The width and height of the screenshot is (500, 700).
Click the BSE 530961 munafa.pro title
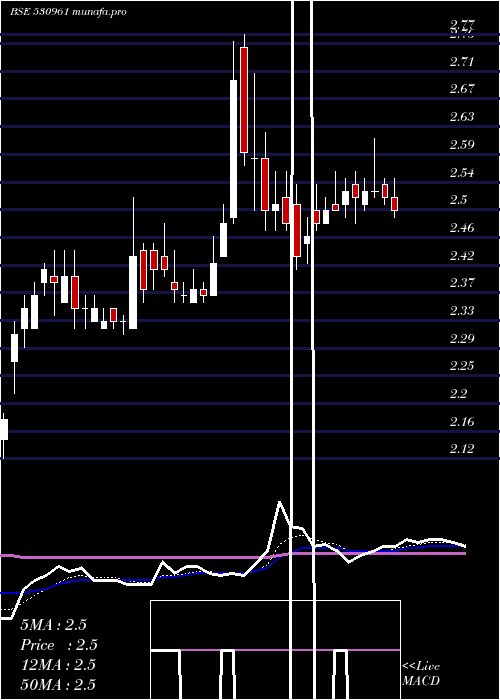68,12
